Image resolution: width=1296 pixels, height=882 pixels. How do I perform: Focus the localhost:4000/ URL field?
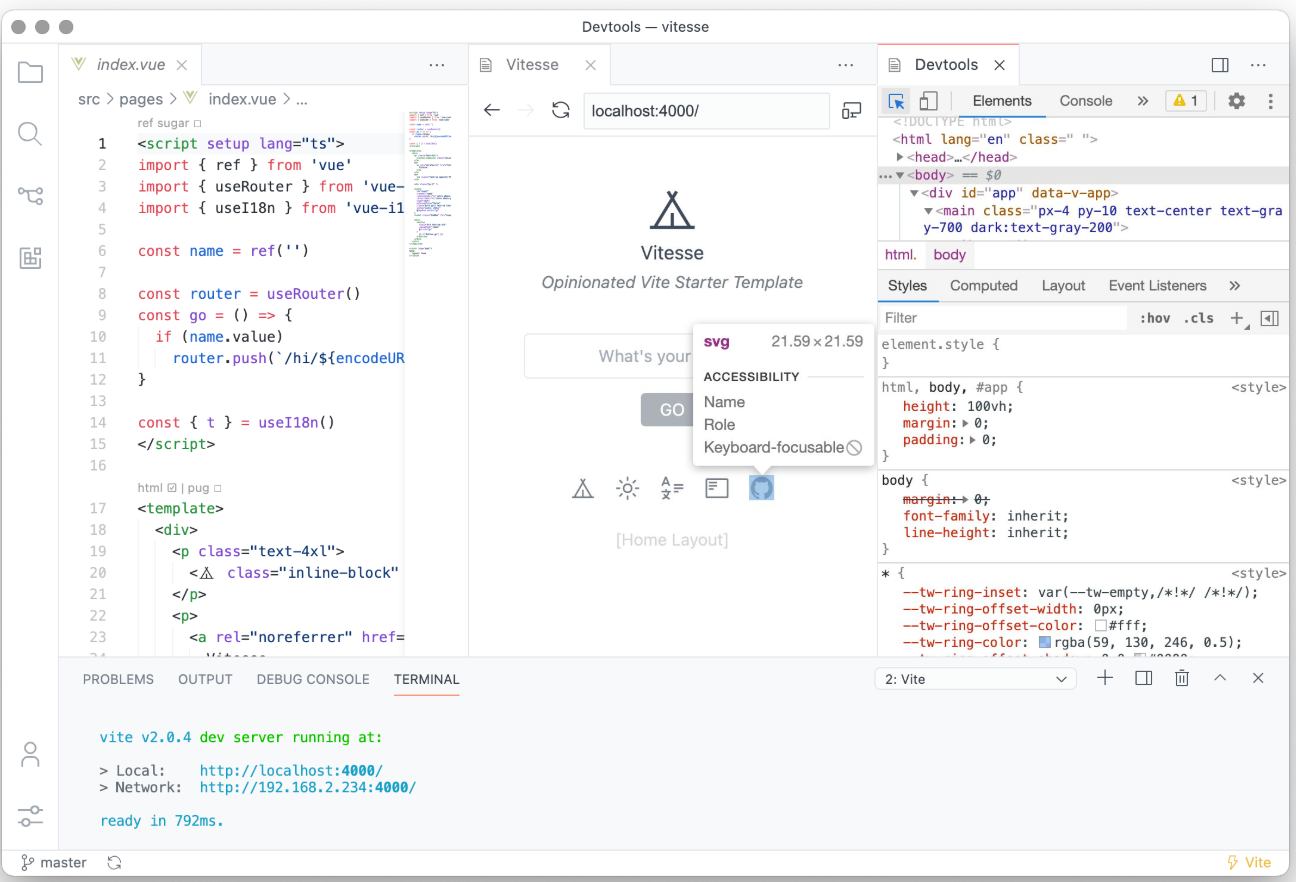706,111
